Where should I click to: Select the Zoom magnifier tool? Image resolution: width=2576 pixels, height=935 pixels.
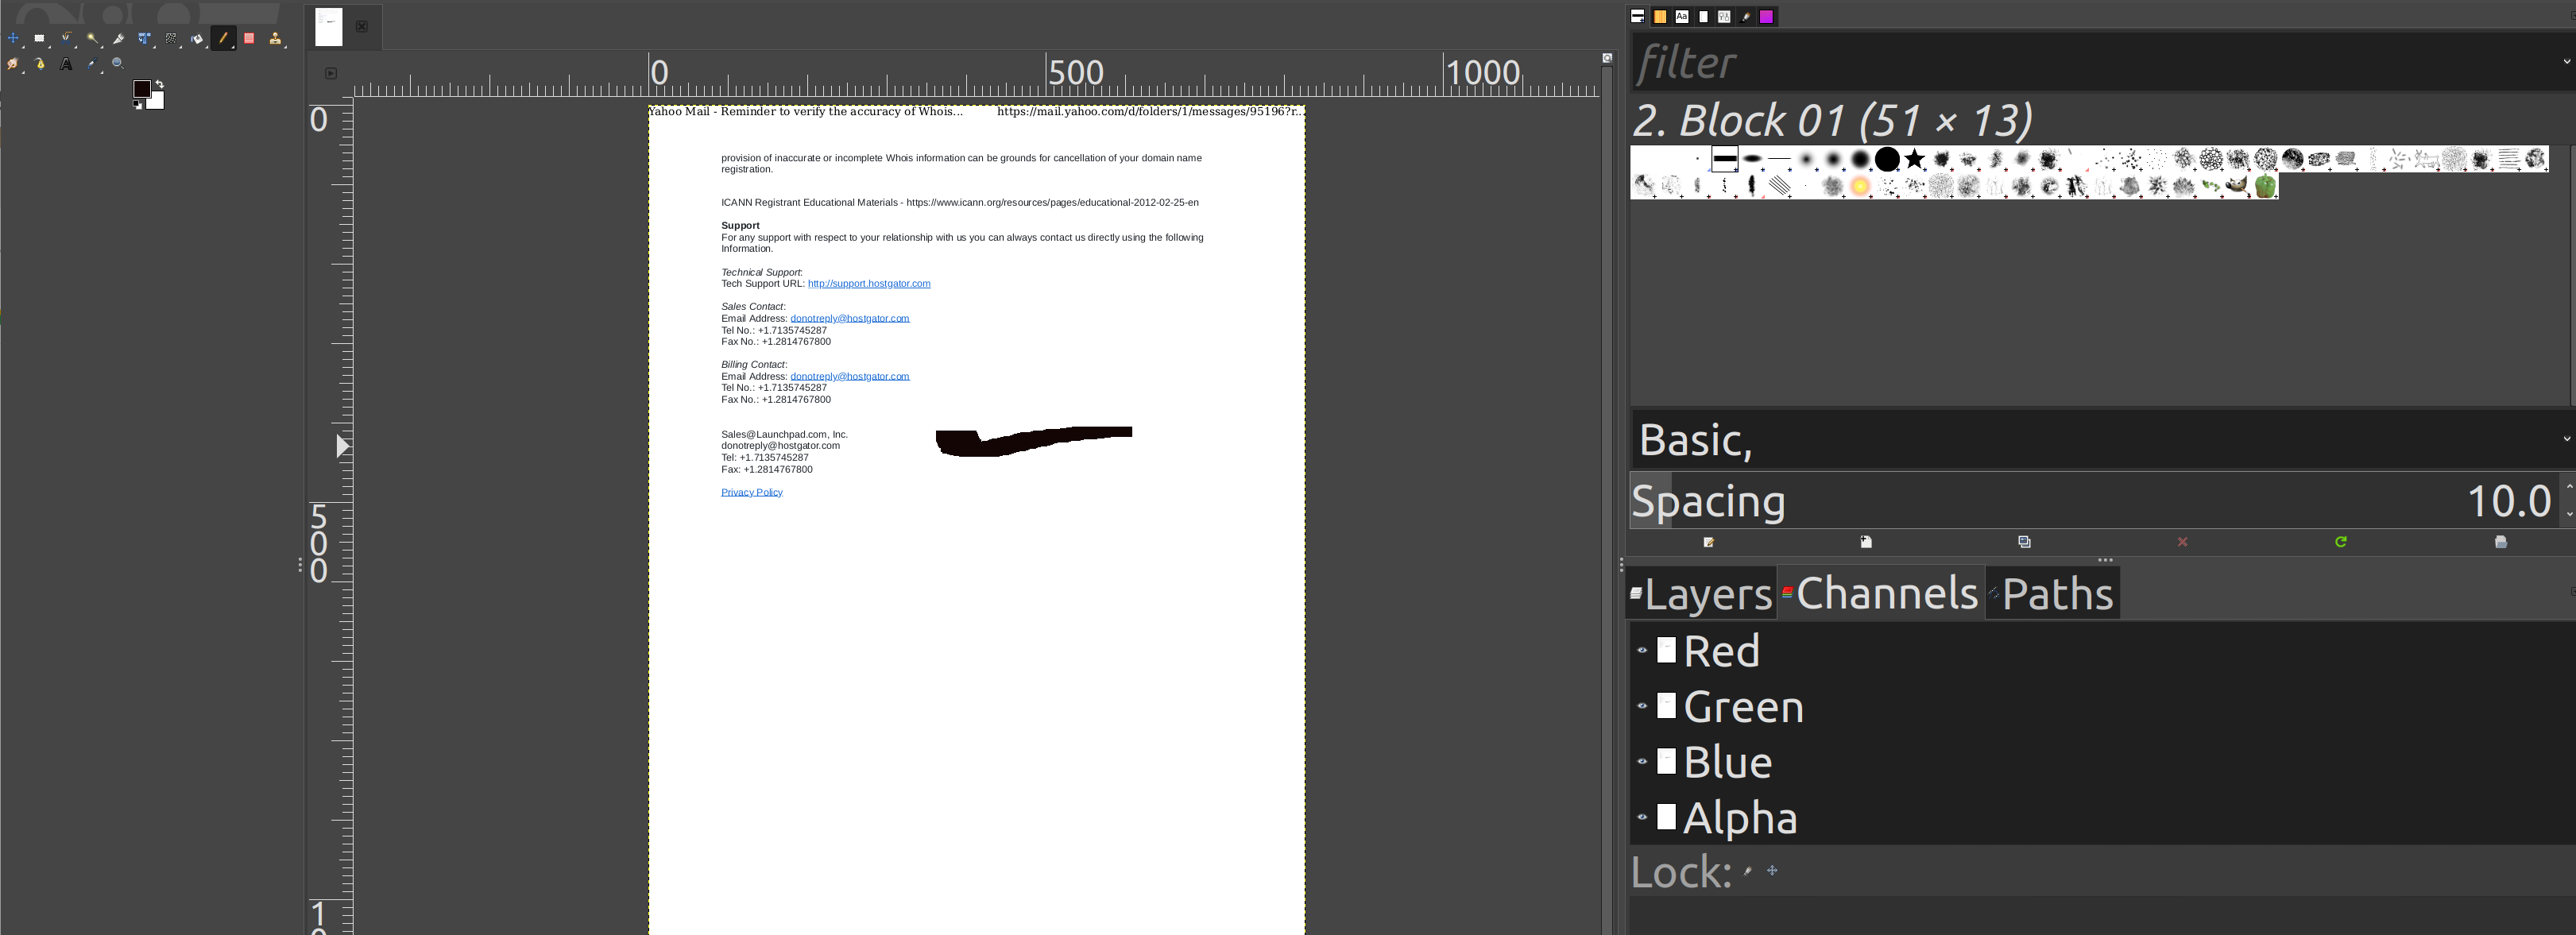point(118,64)
